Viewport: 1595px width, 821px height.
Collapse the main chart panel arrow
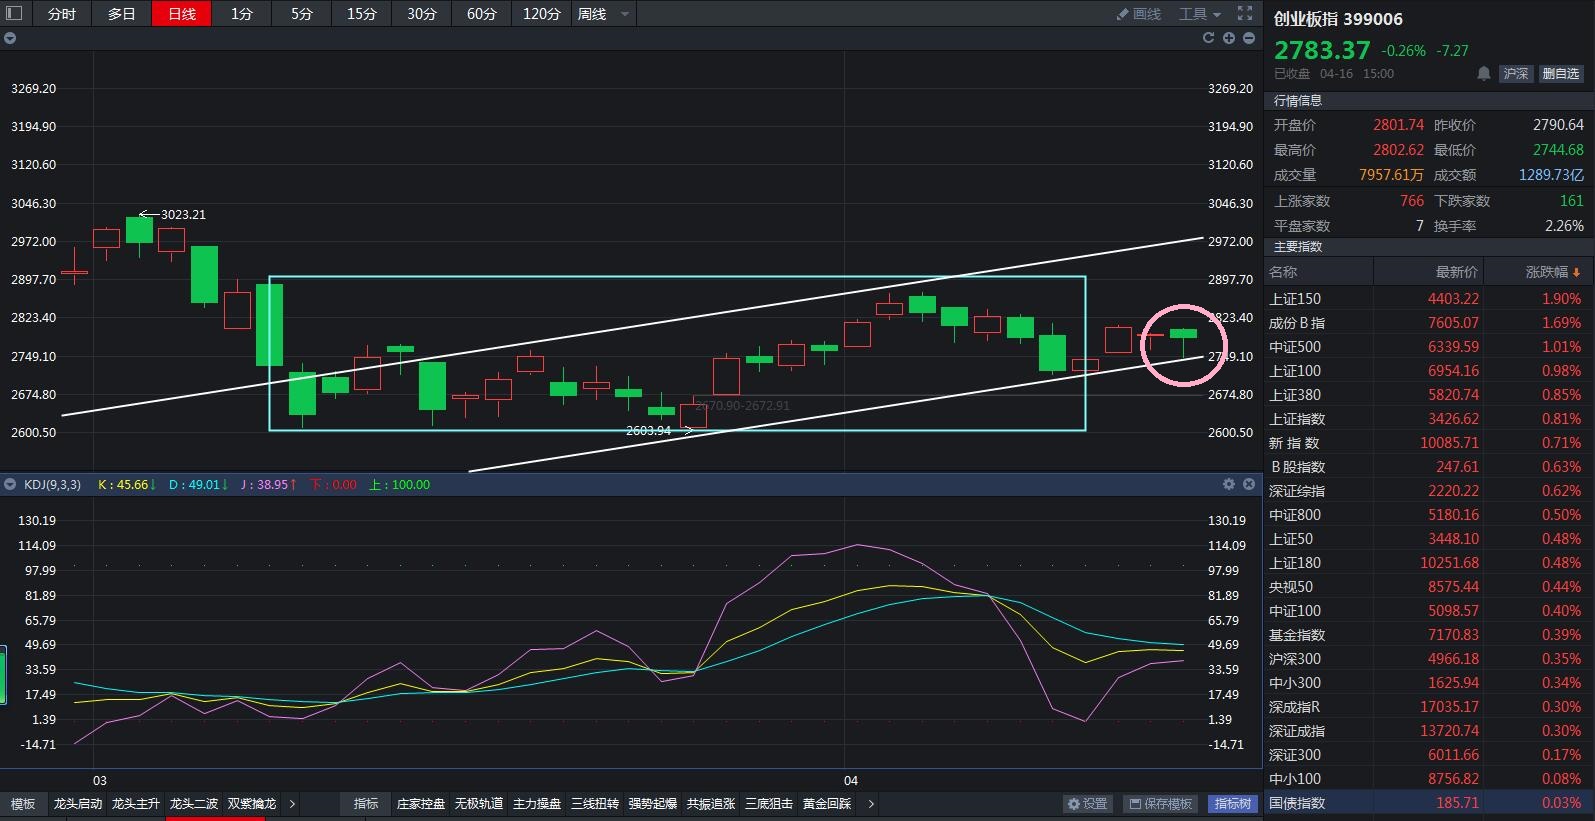tap(10, 38)
